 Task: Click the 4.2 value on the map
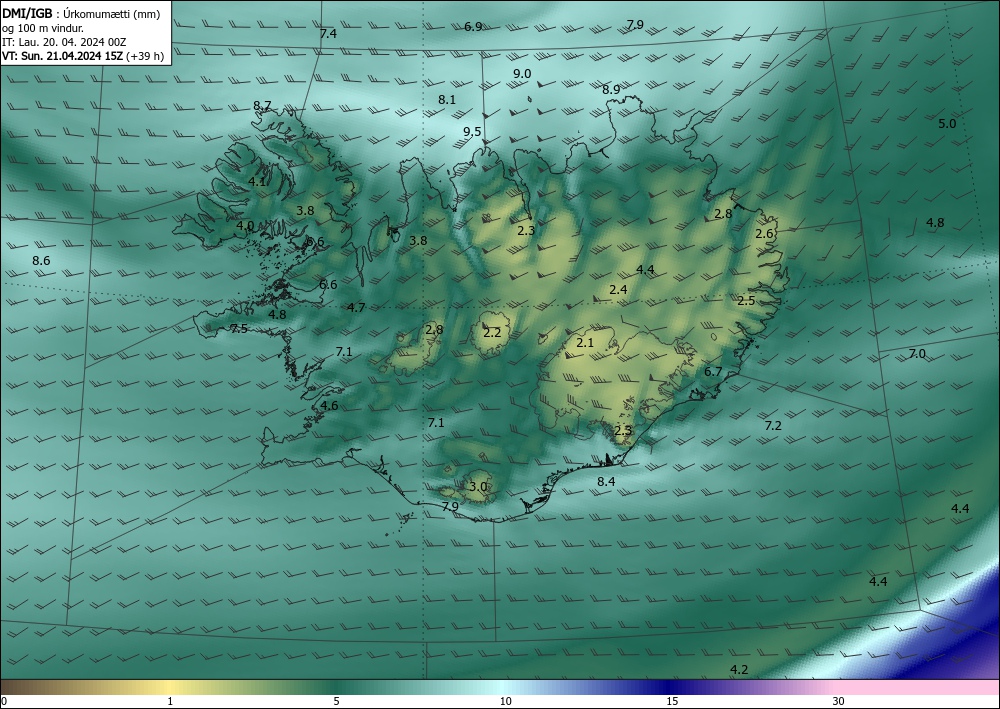coord(739,669)
